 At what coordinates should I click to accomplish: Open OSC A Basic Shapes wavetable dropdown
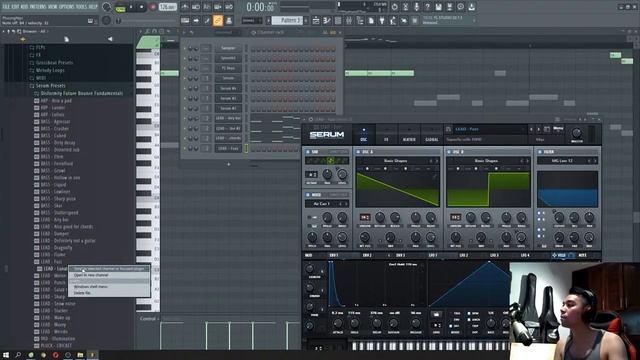coord(395,161)
